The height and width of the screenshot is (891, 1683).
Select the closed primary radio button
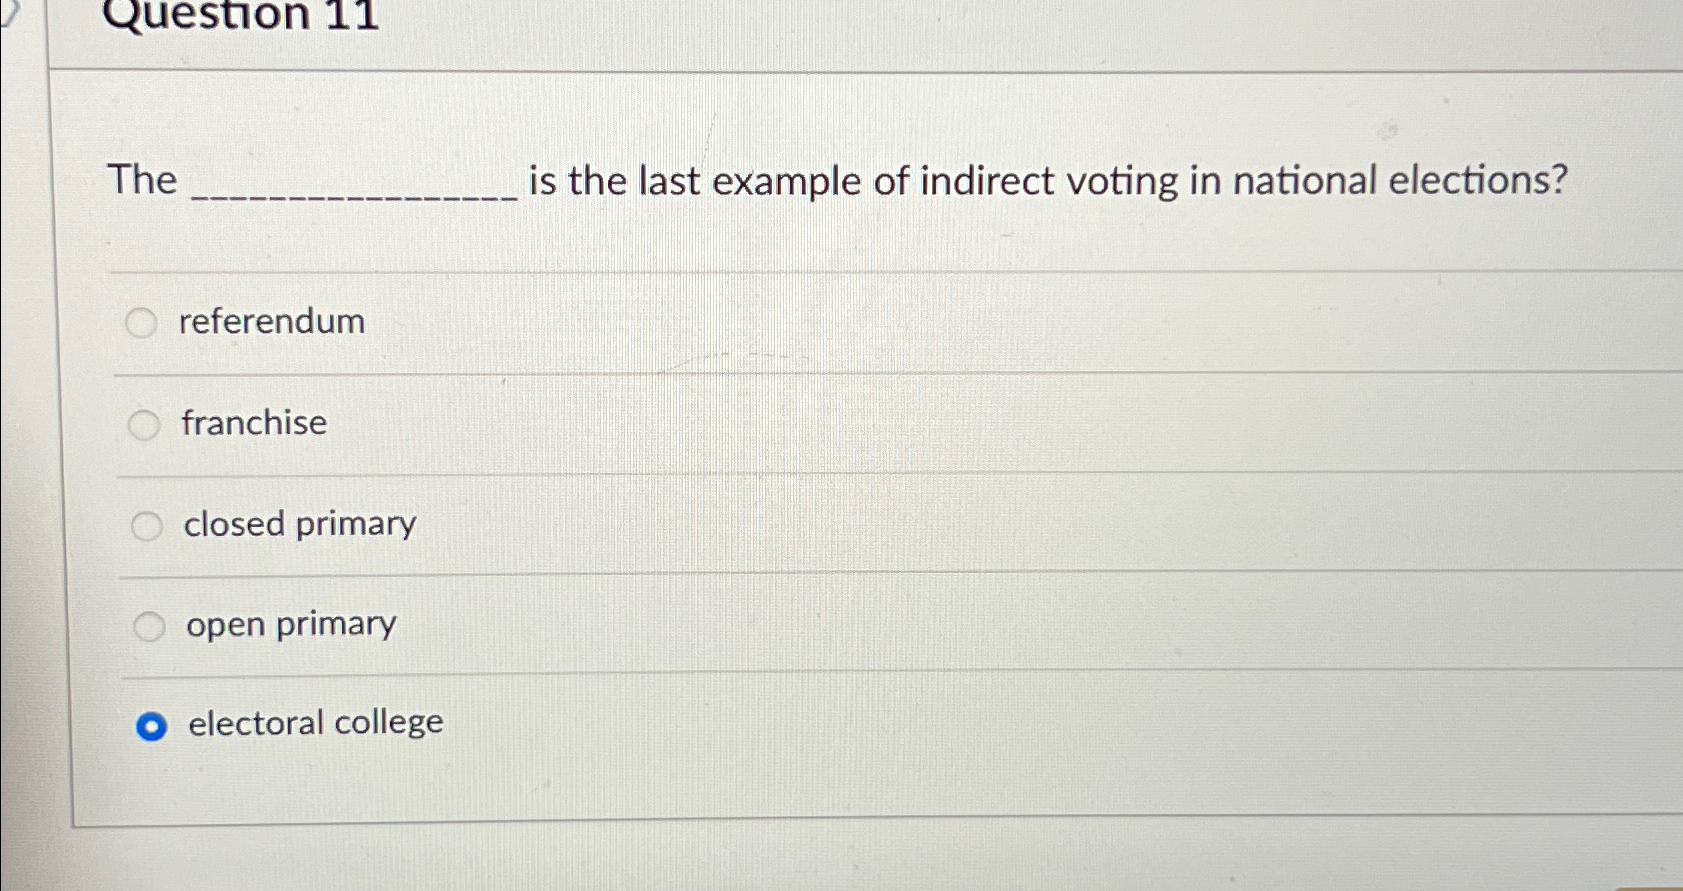[146, 525]
